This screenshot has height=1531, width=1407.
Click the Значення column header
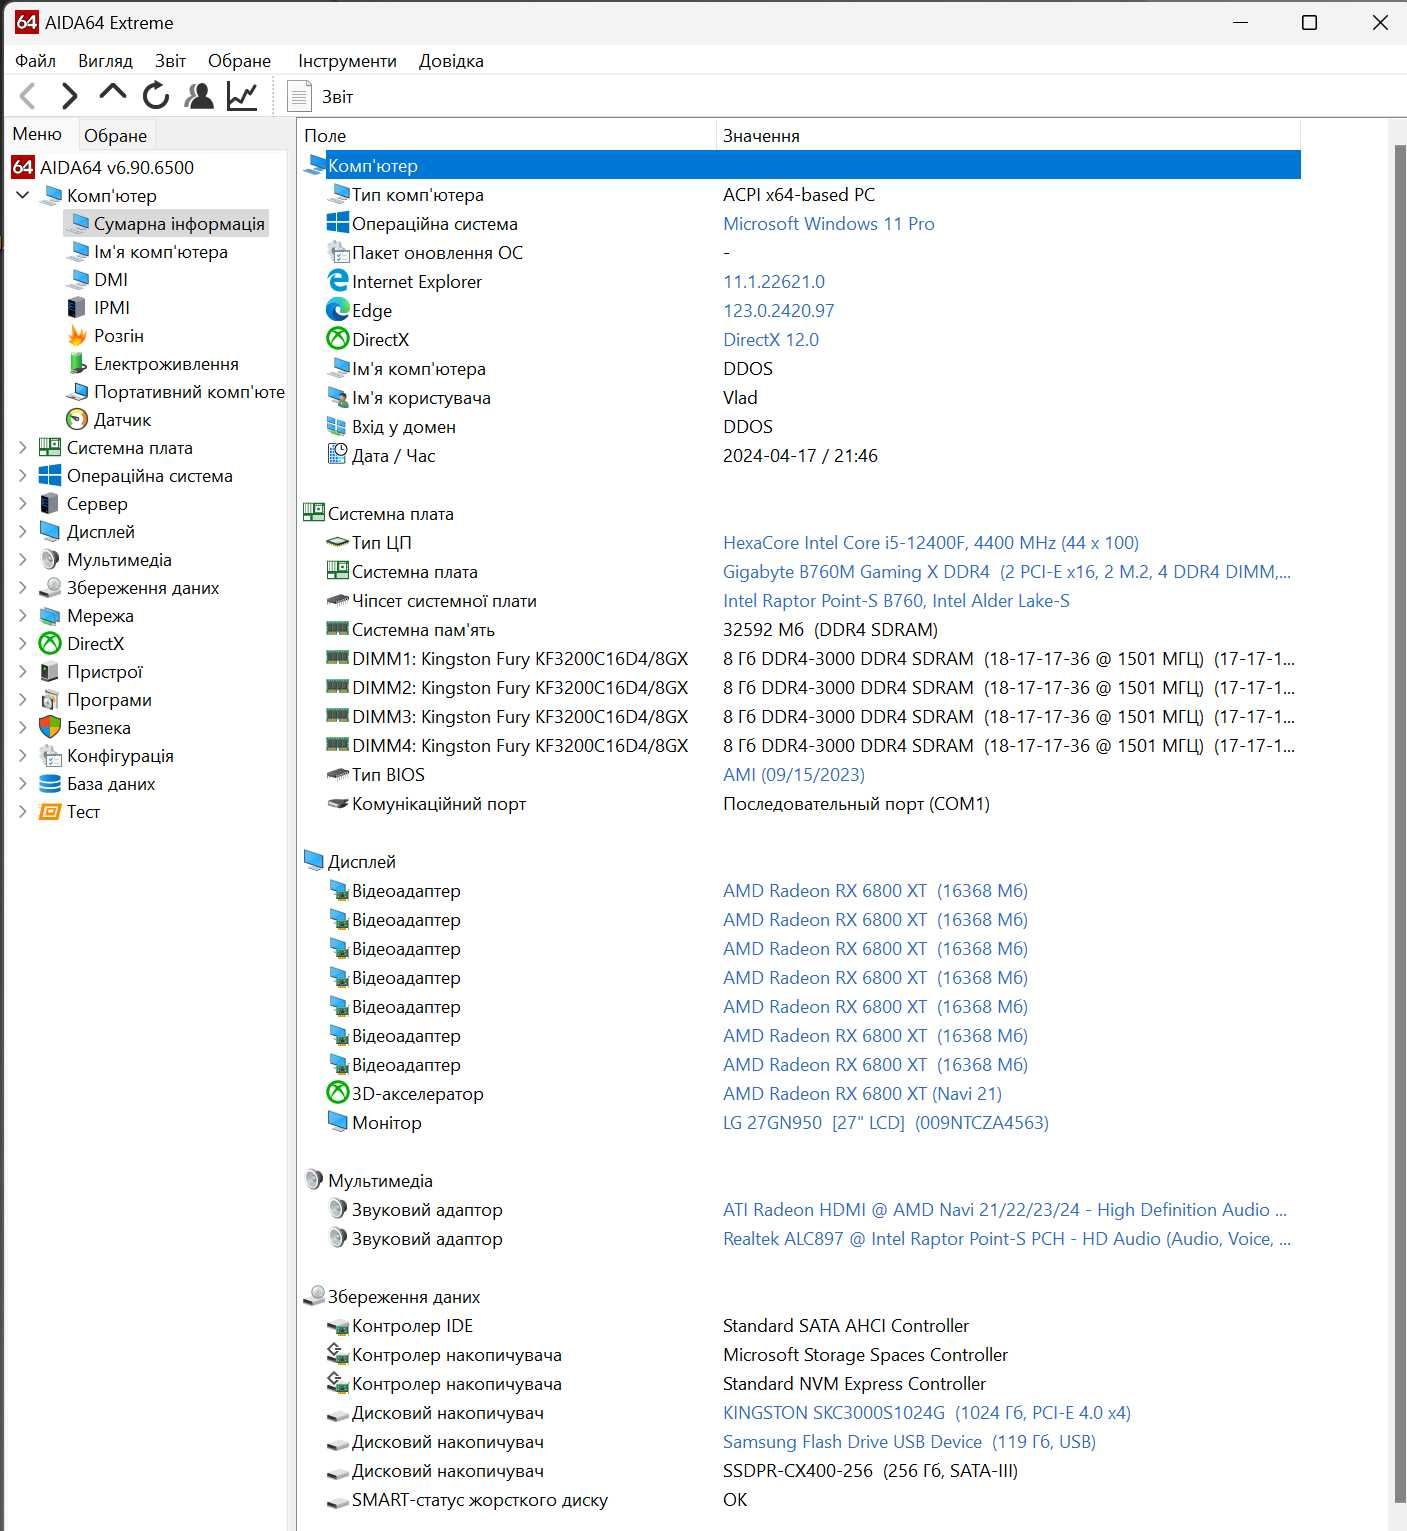(x=1008, y=135)
